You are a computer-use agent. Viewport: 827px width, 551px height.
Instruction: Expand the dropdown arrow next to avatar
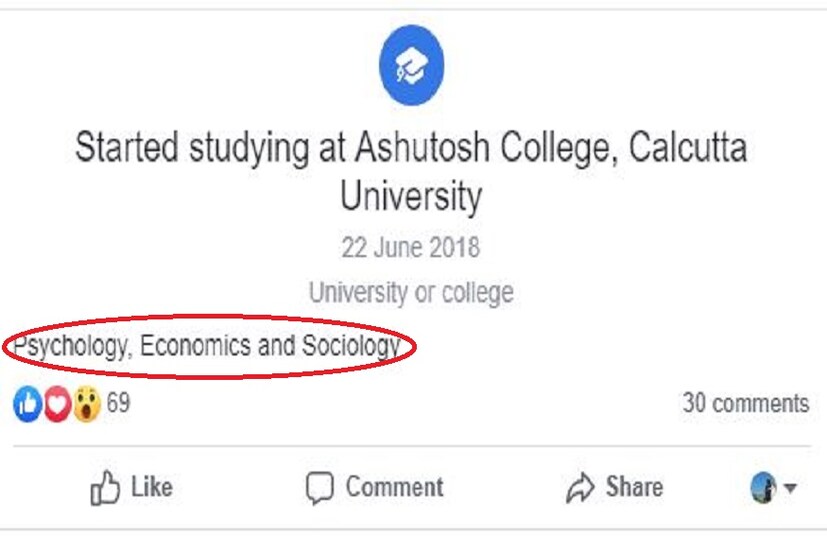point(790,489)
